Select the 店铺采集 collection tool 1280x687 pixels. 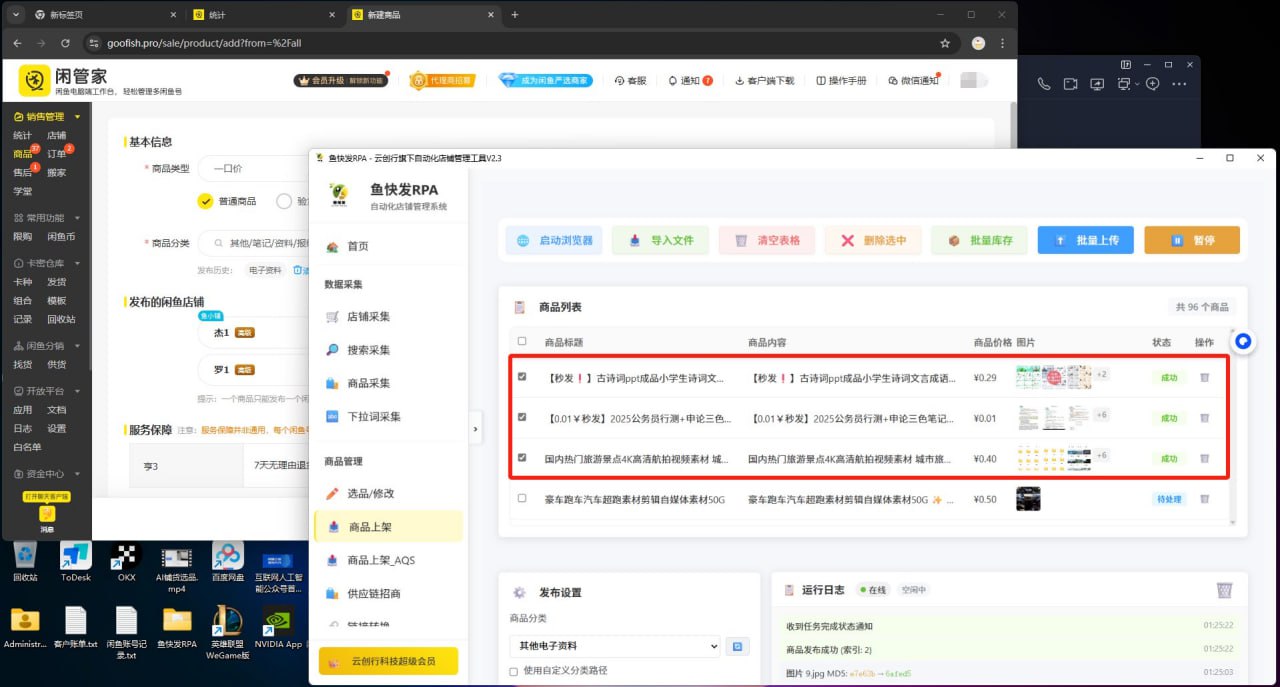pos(360,316)
